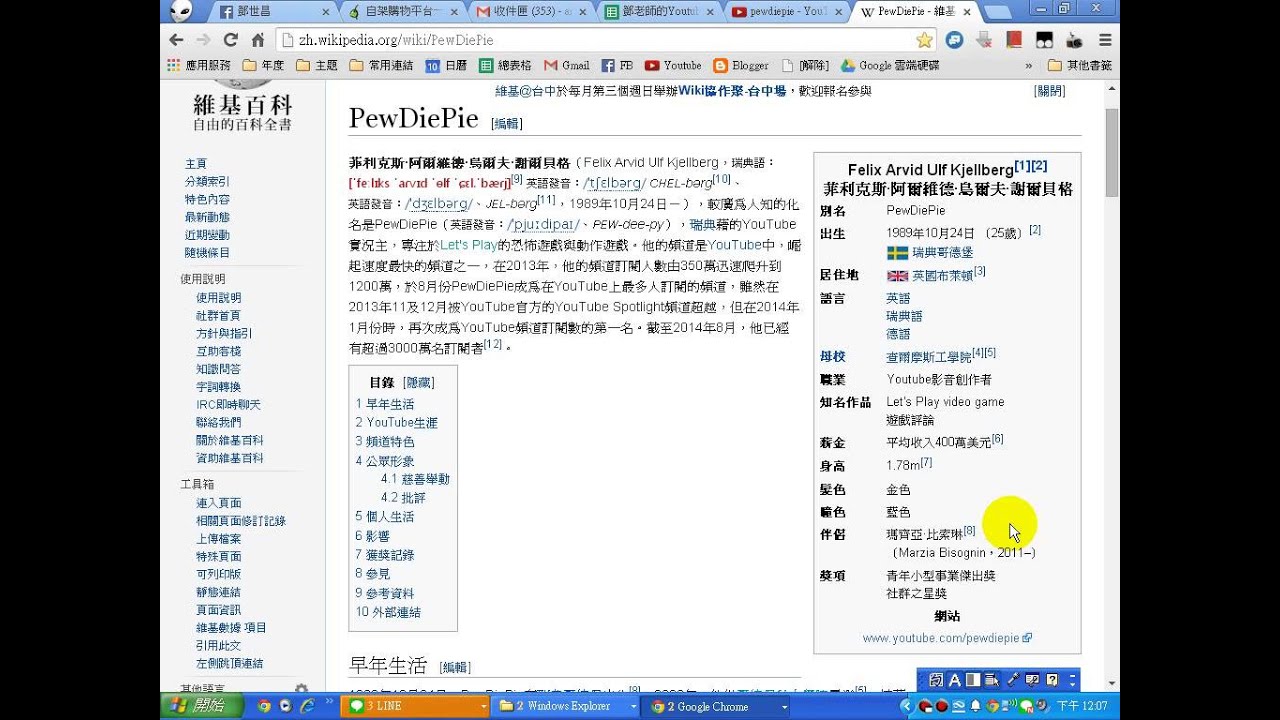
Task: Open the IME help question mark
Action: tap(1052, 680)
